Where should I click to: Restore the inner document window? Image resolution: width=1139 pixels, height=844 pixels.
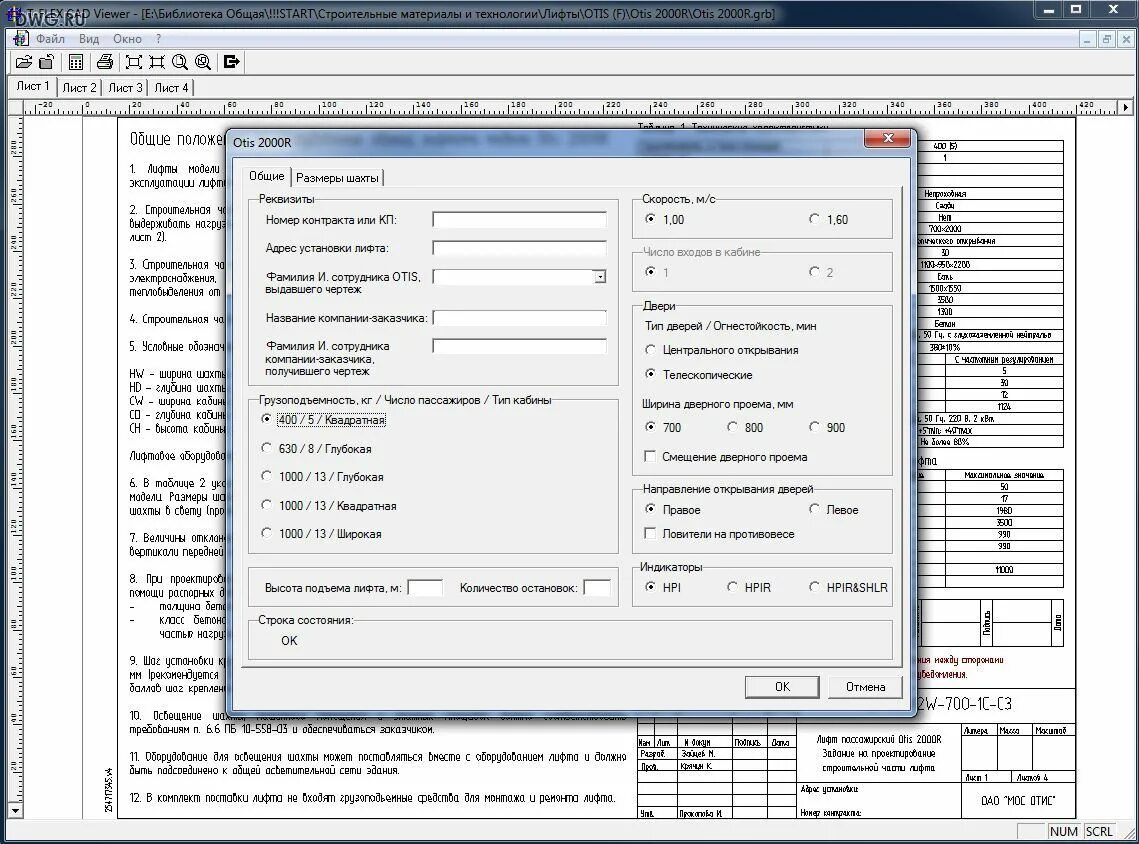(1106, 39)
